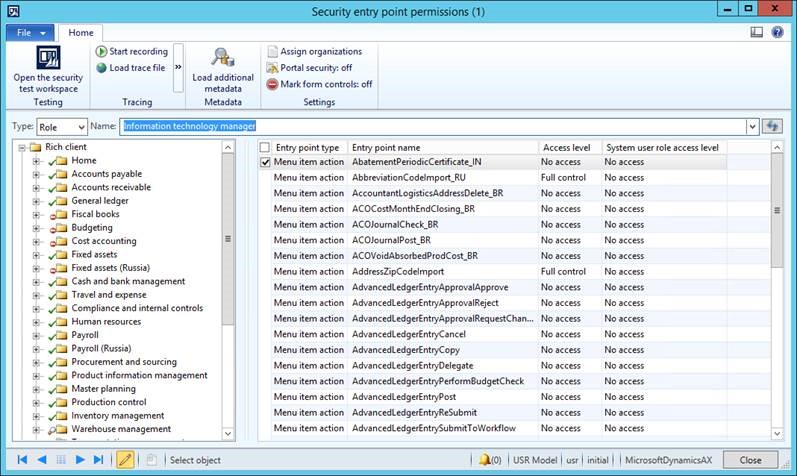Click the Help question mark icon
Screen dimensions: 797x476
tap(777, 32)
